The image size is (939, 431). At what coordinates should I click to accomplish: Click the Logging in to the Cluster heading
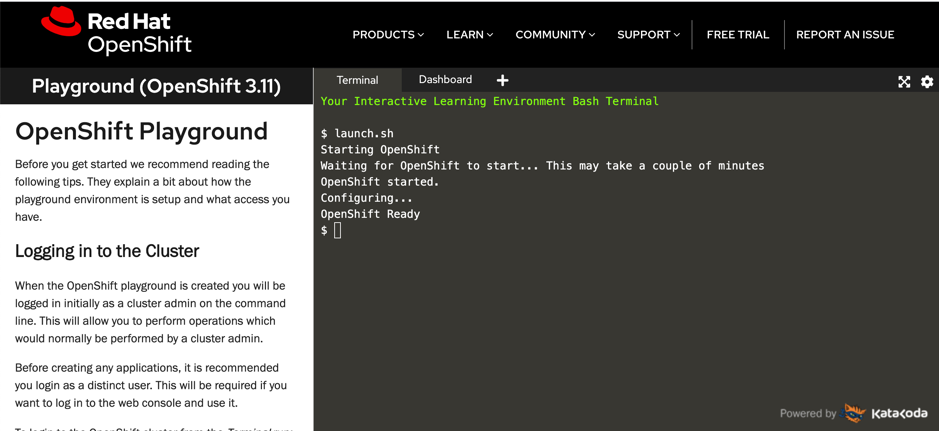coord(107,251)
